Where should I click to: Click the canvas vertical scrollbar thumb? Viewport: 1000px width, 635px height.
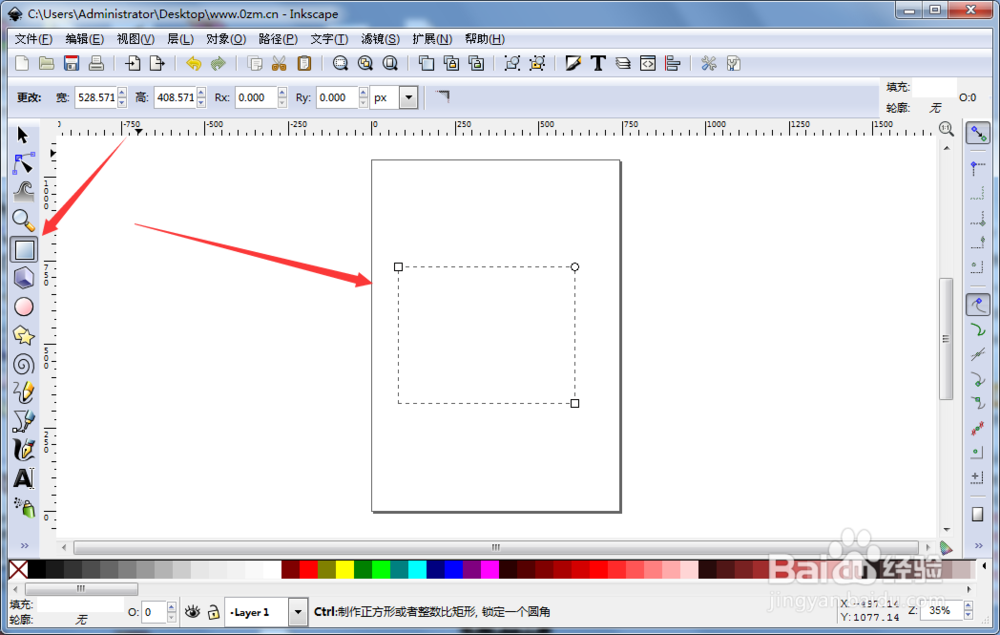pos(946,339)
